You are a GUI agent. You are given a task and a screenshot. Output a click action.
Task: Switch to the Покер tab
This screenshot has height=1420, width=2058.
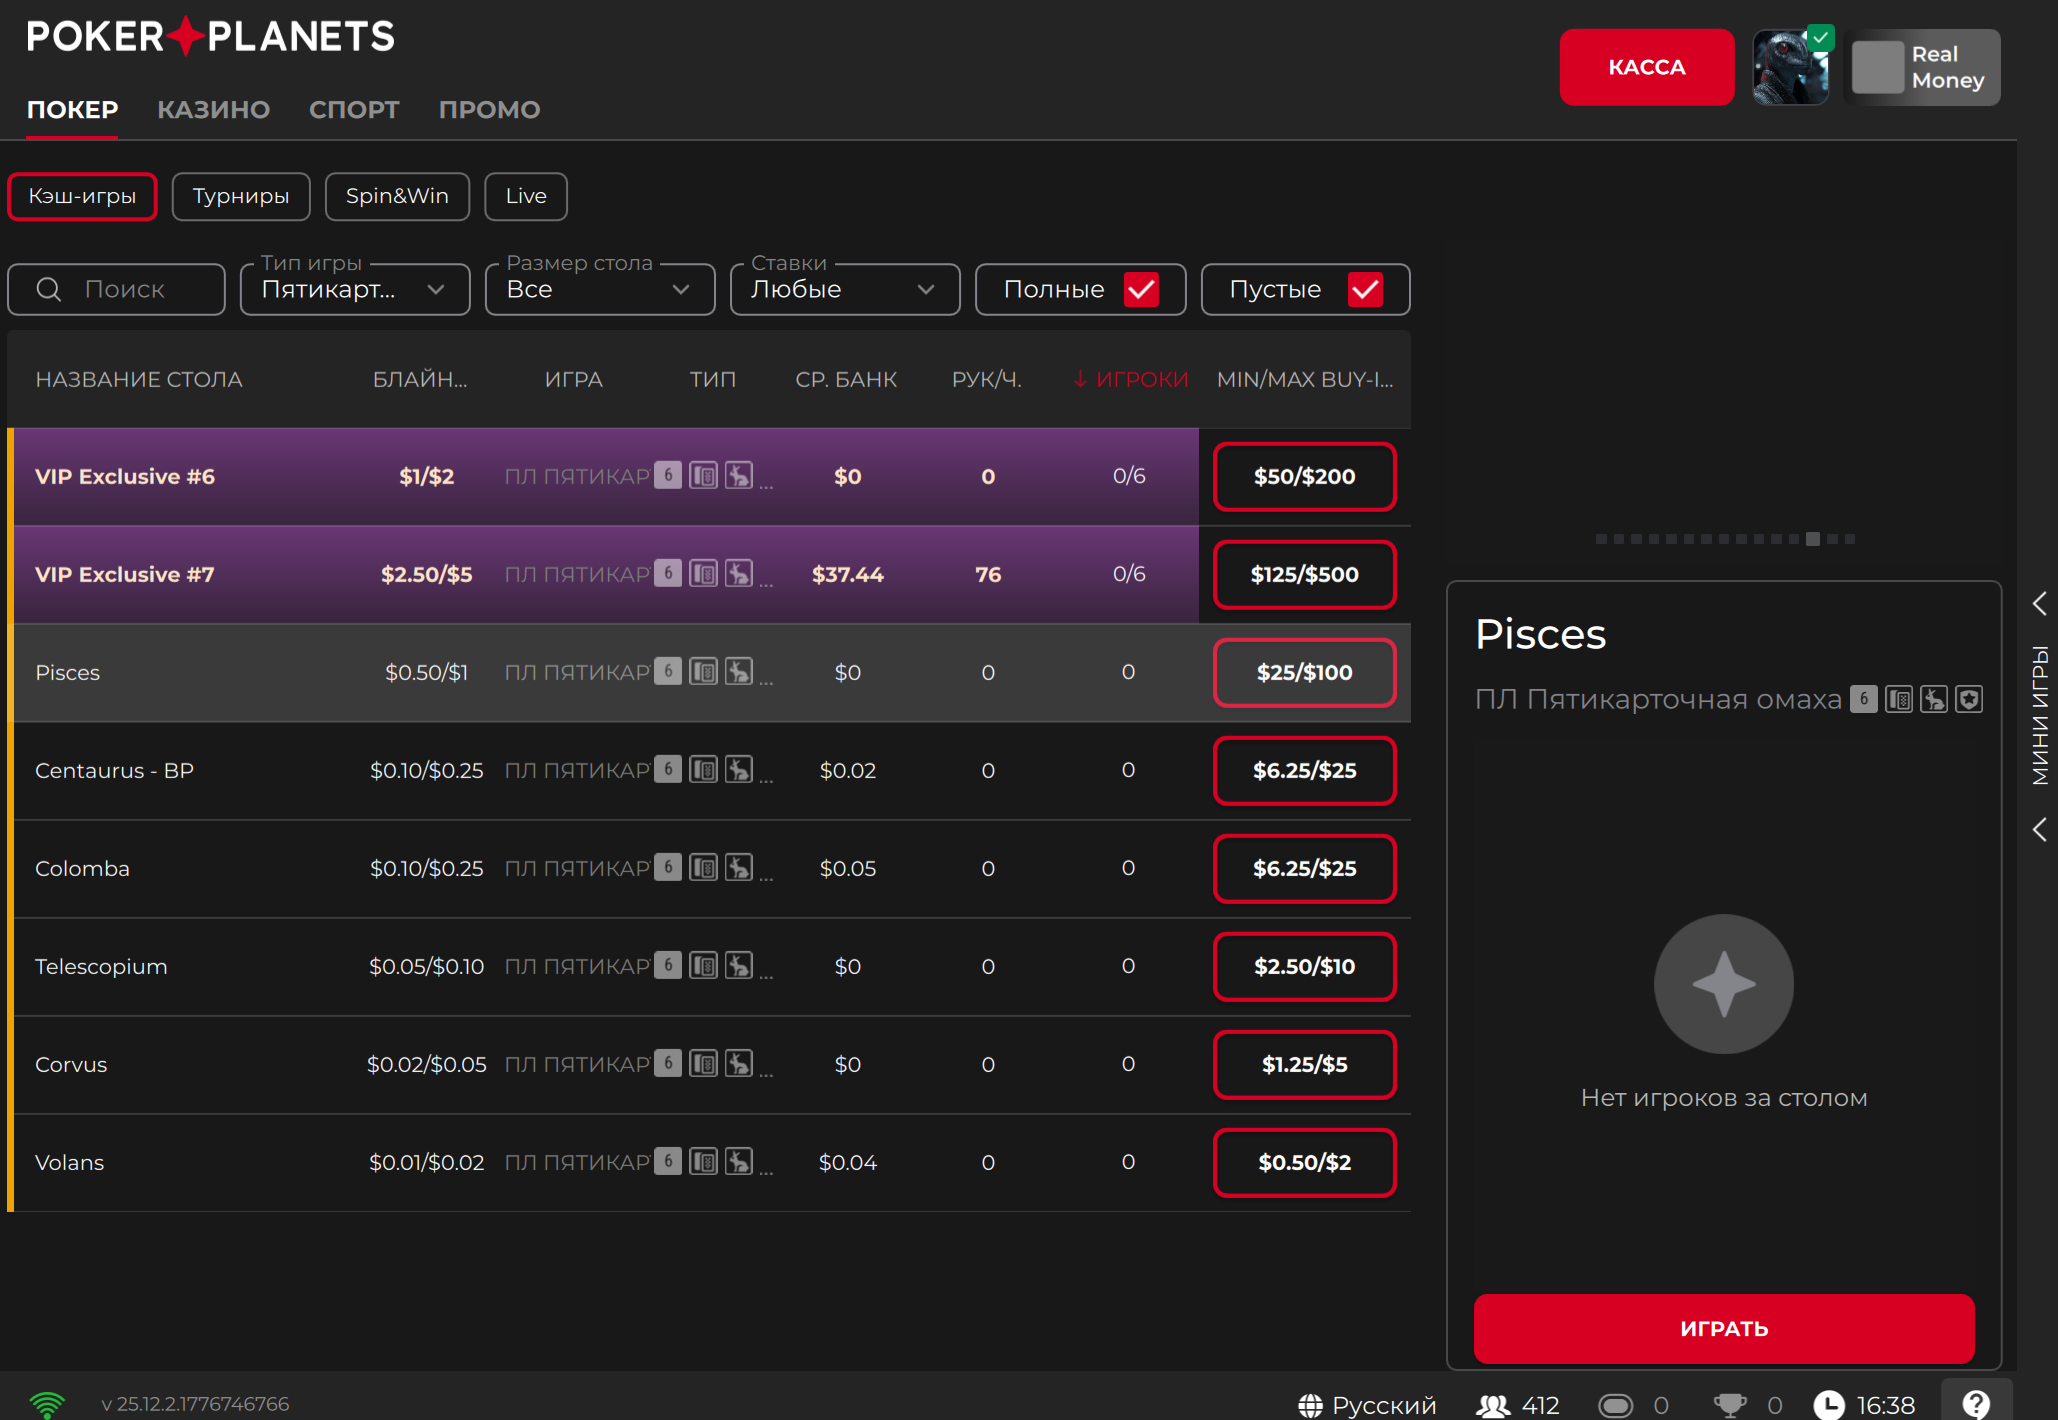point(72,109)
